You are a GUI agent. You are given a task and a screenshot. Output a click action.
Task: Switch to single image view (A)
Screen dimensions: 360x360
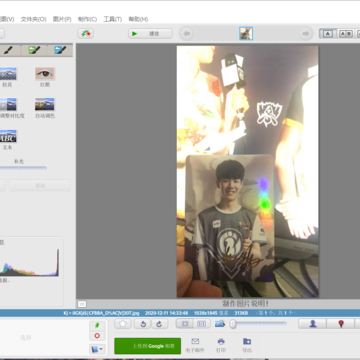click(x=328, y=34)
